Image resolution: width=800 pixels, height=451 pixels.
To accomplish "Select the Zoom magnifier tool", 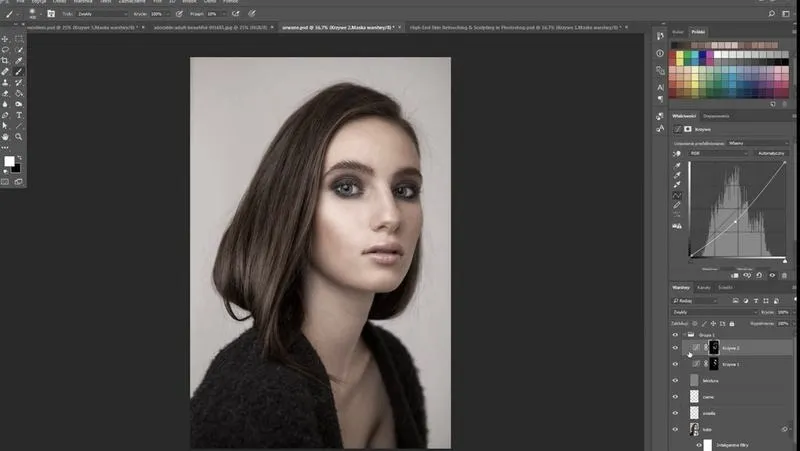I will [19, 136].
